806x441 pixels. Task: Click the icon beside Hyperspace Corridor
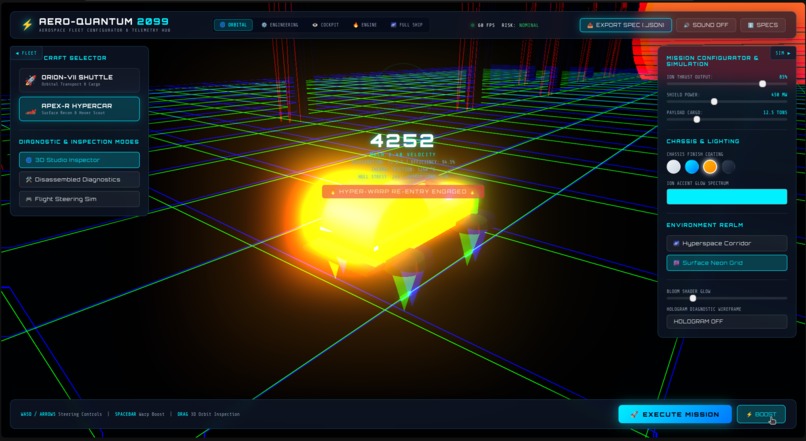(x=676, y=243)
